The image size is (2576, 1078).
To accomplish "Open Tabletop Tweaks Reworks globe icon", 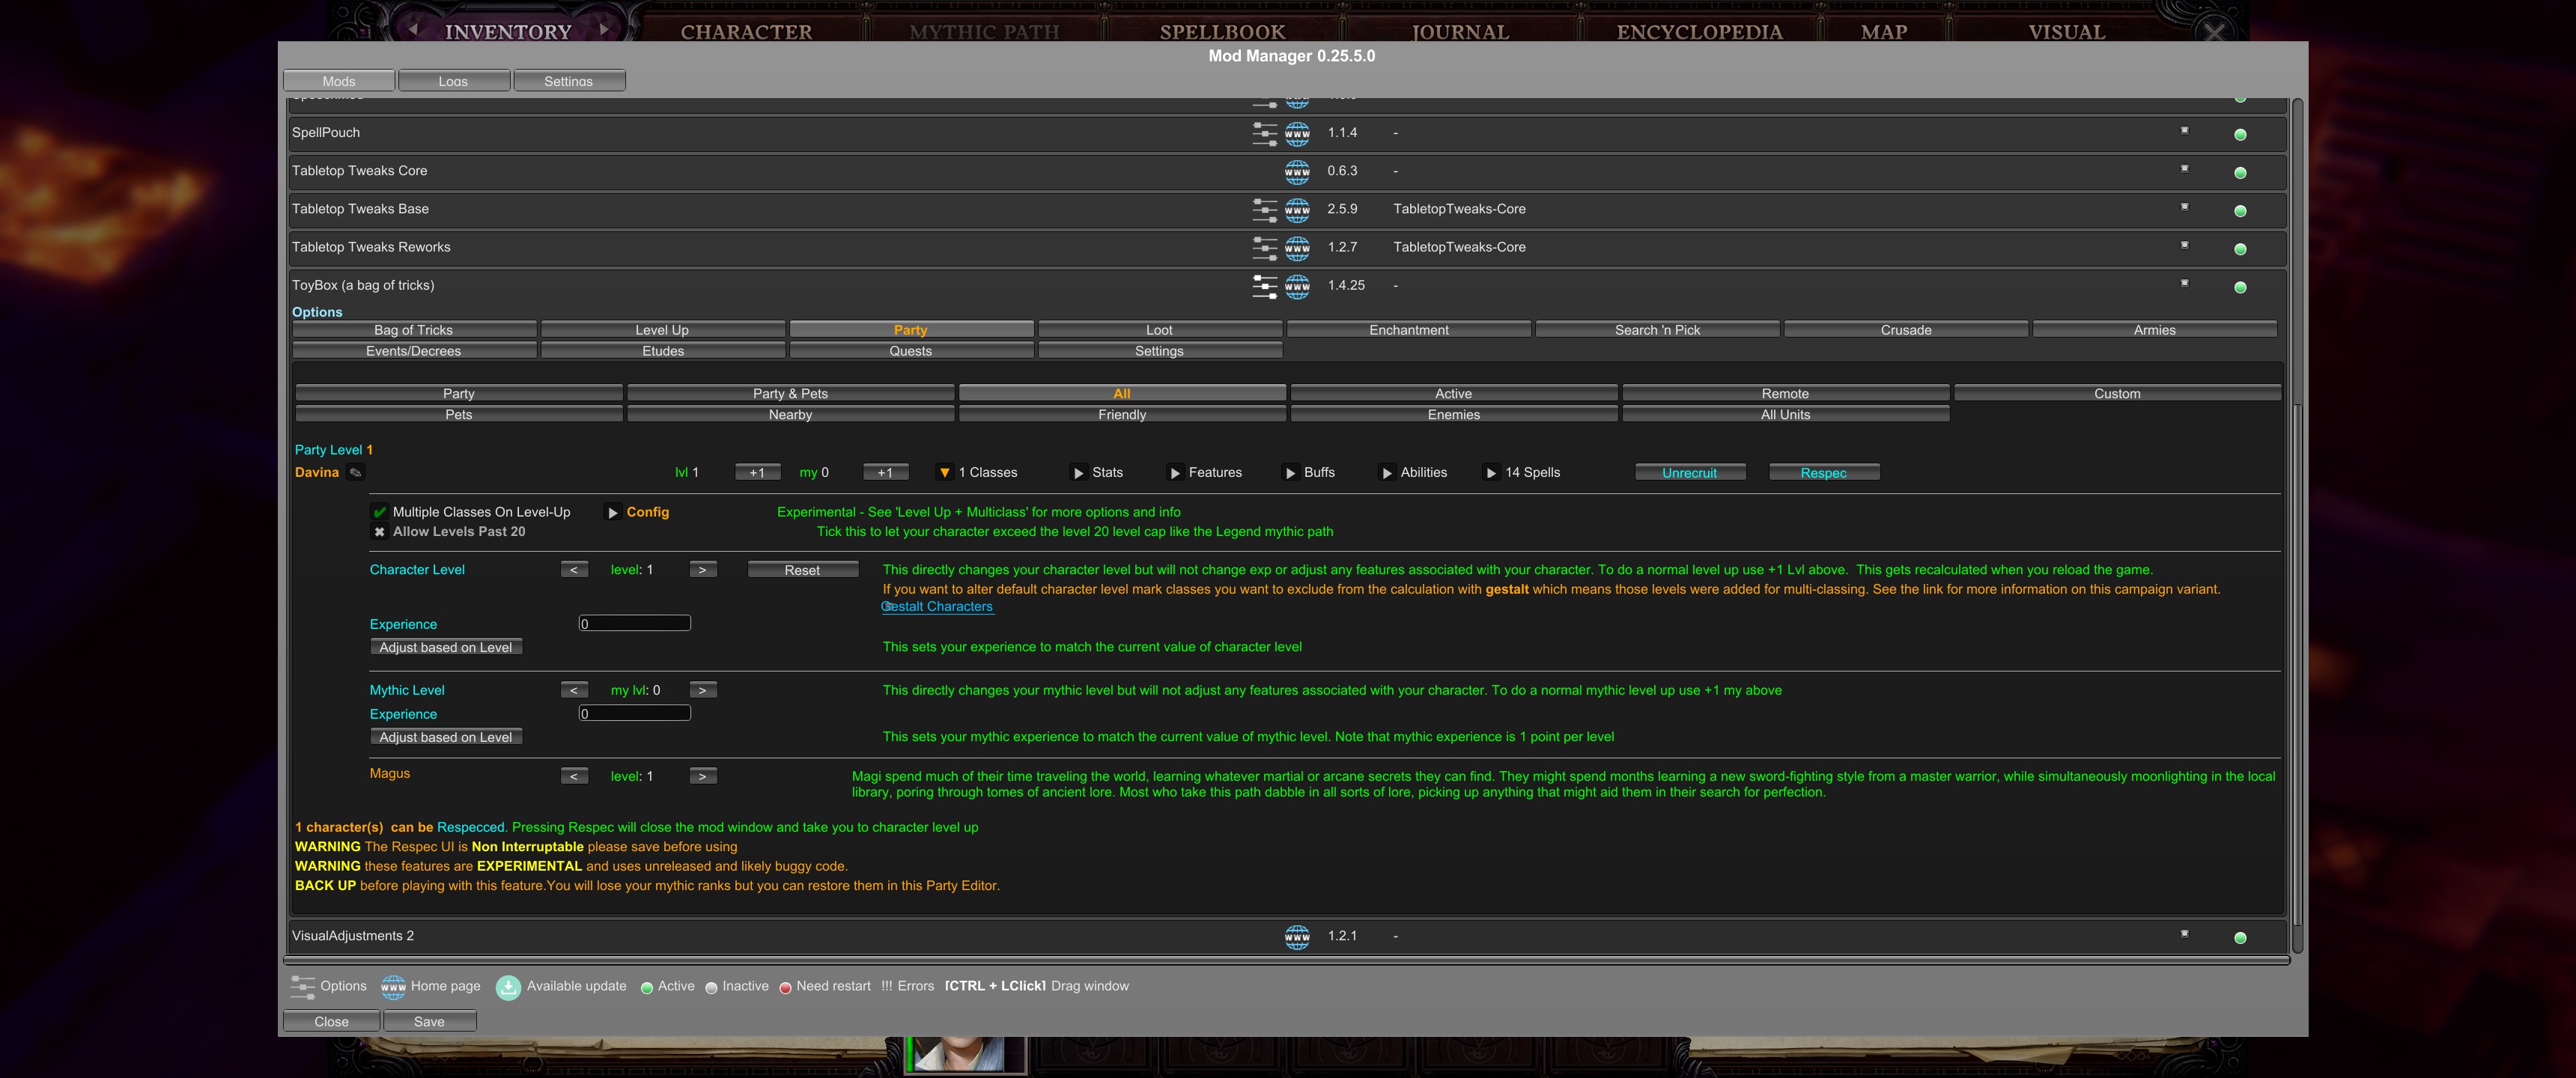I will coord(1297,248).
